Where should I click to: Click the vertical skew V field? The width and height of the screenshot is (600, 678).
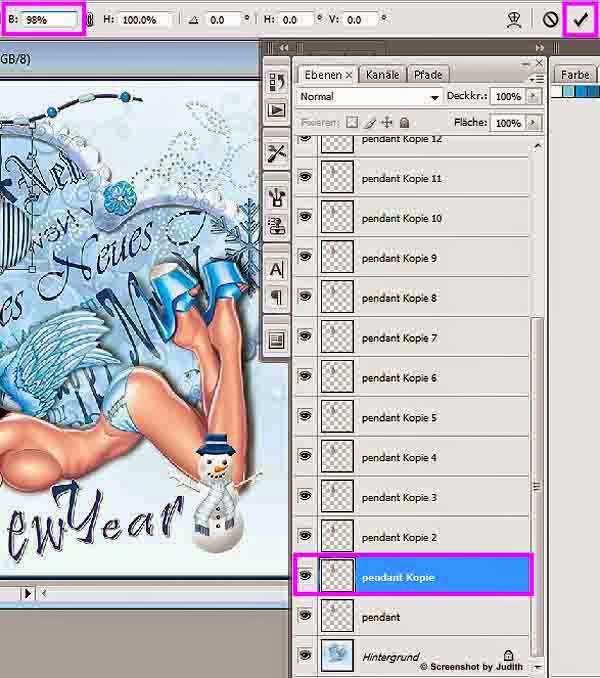point(361,20)
